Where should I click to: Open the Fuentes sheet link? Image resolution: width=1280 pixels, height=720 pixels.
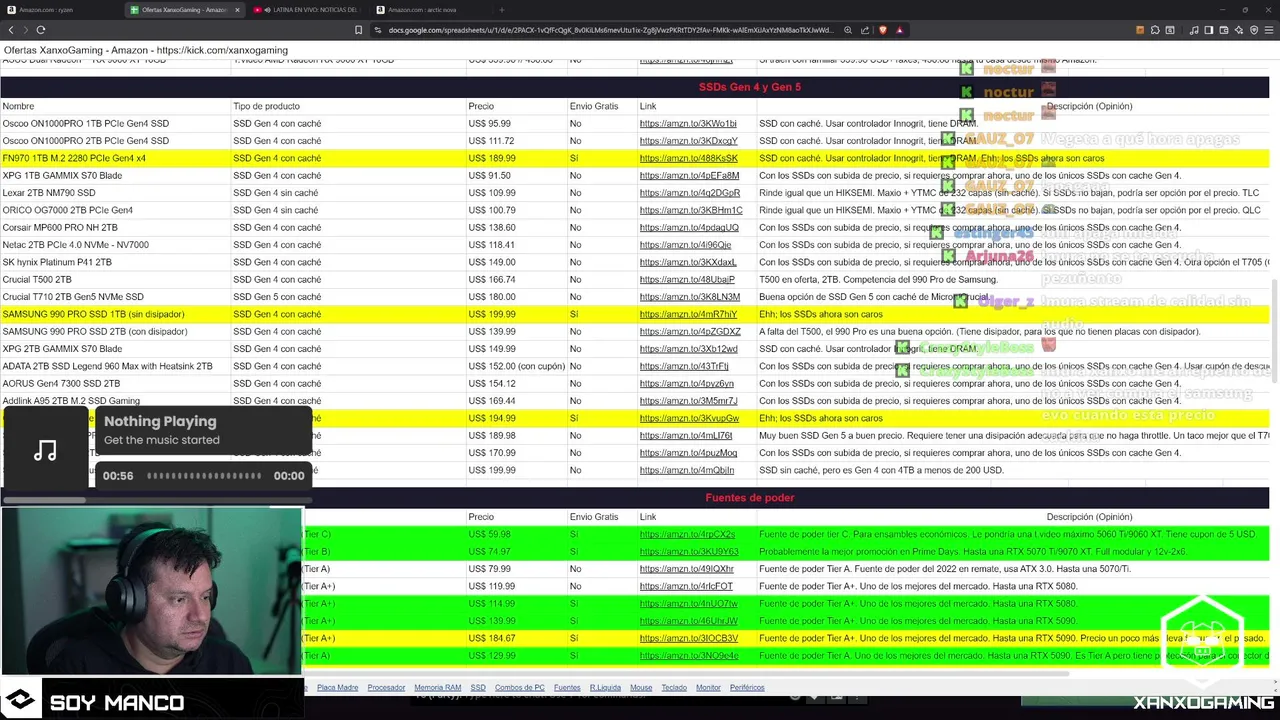point(567,688)
